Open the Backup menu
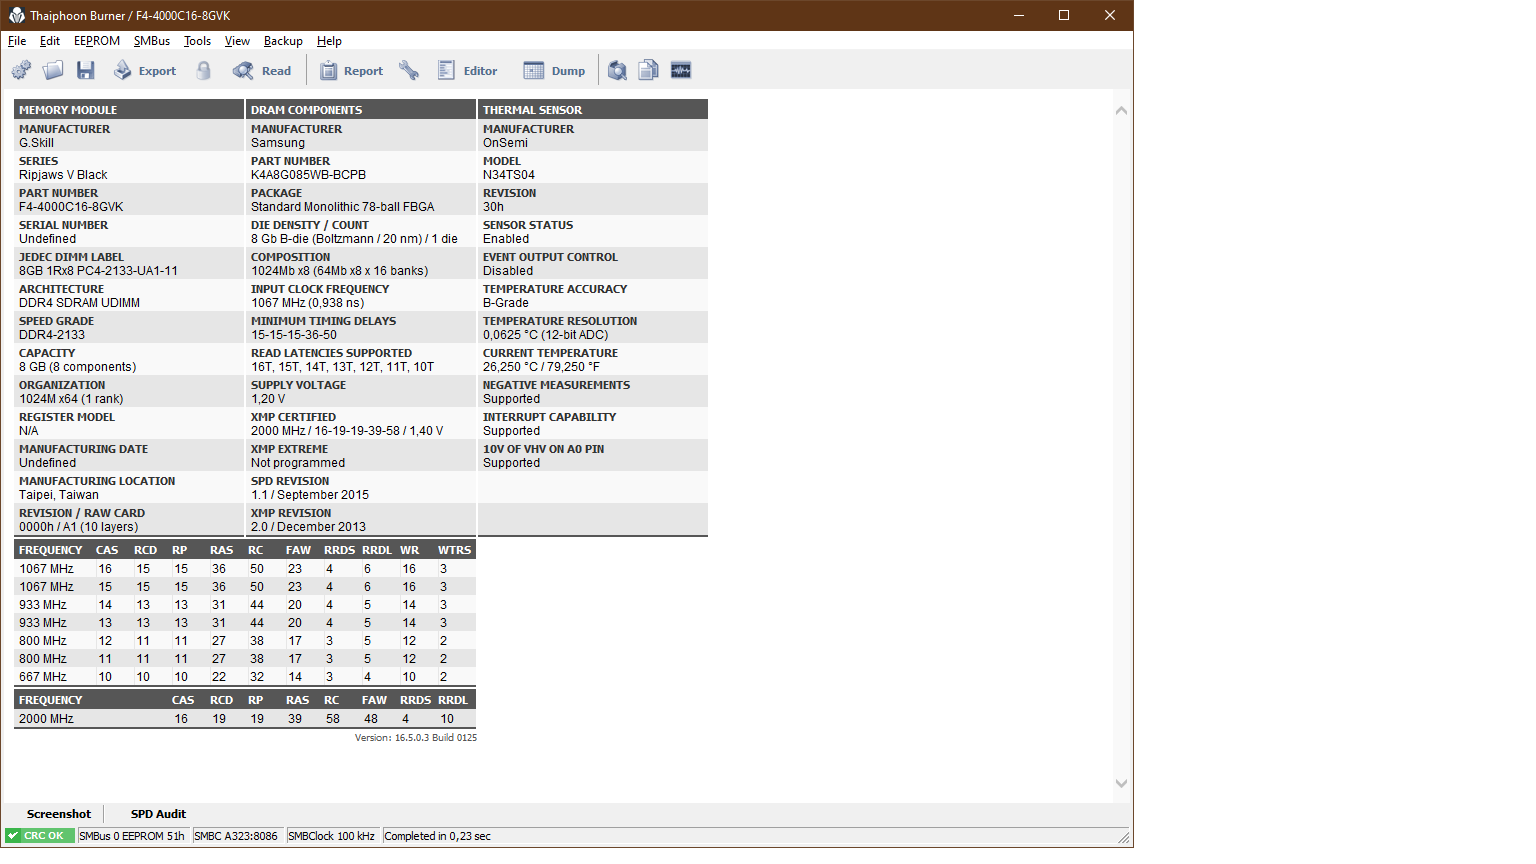The width and height of the screenshot is (1536, 864). tap(283, 41)
